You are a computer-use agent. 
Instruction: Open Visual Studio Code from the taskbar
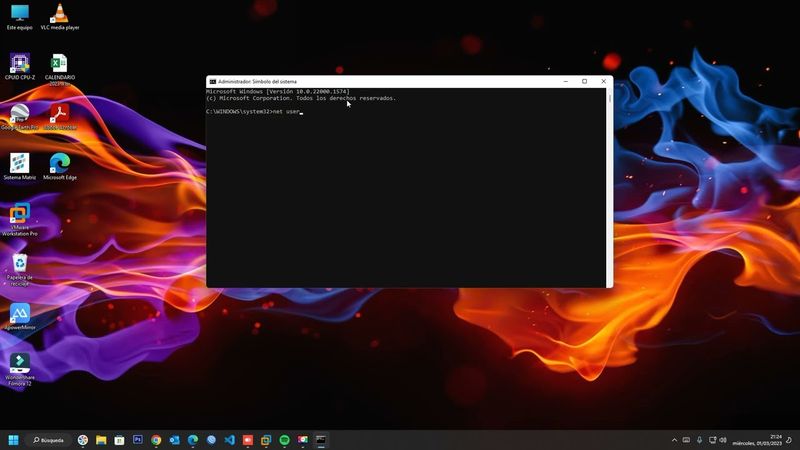[x=230, y=440]
